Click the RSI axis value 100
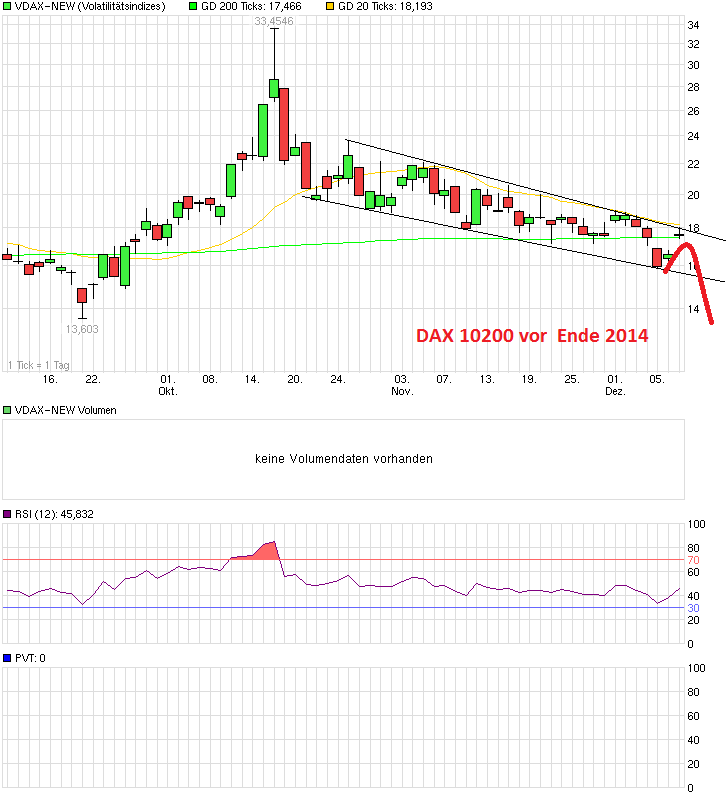726x796 pixels. tap(697, 524)
